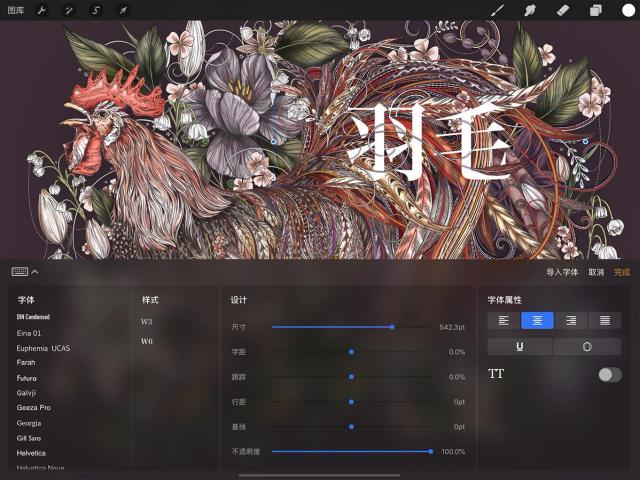Collapse the text panel with chevron

pyautogui.click(x=35, y=271)
